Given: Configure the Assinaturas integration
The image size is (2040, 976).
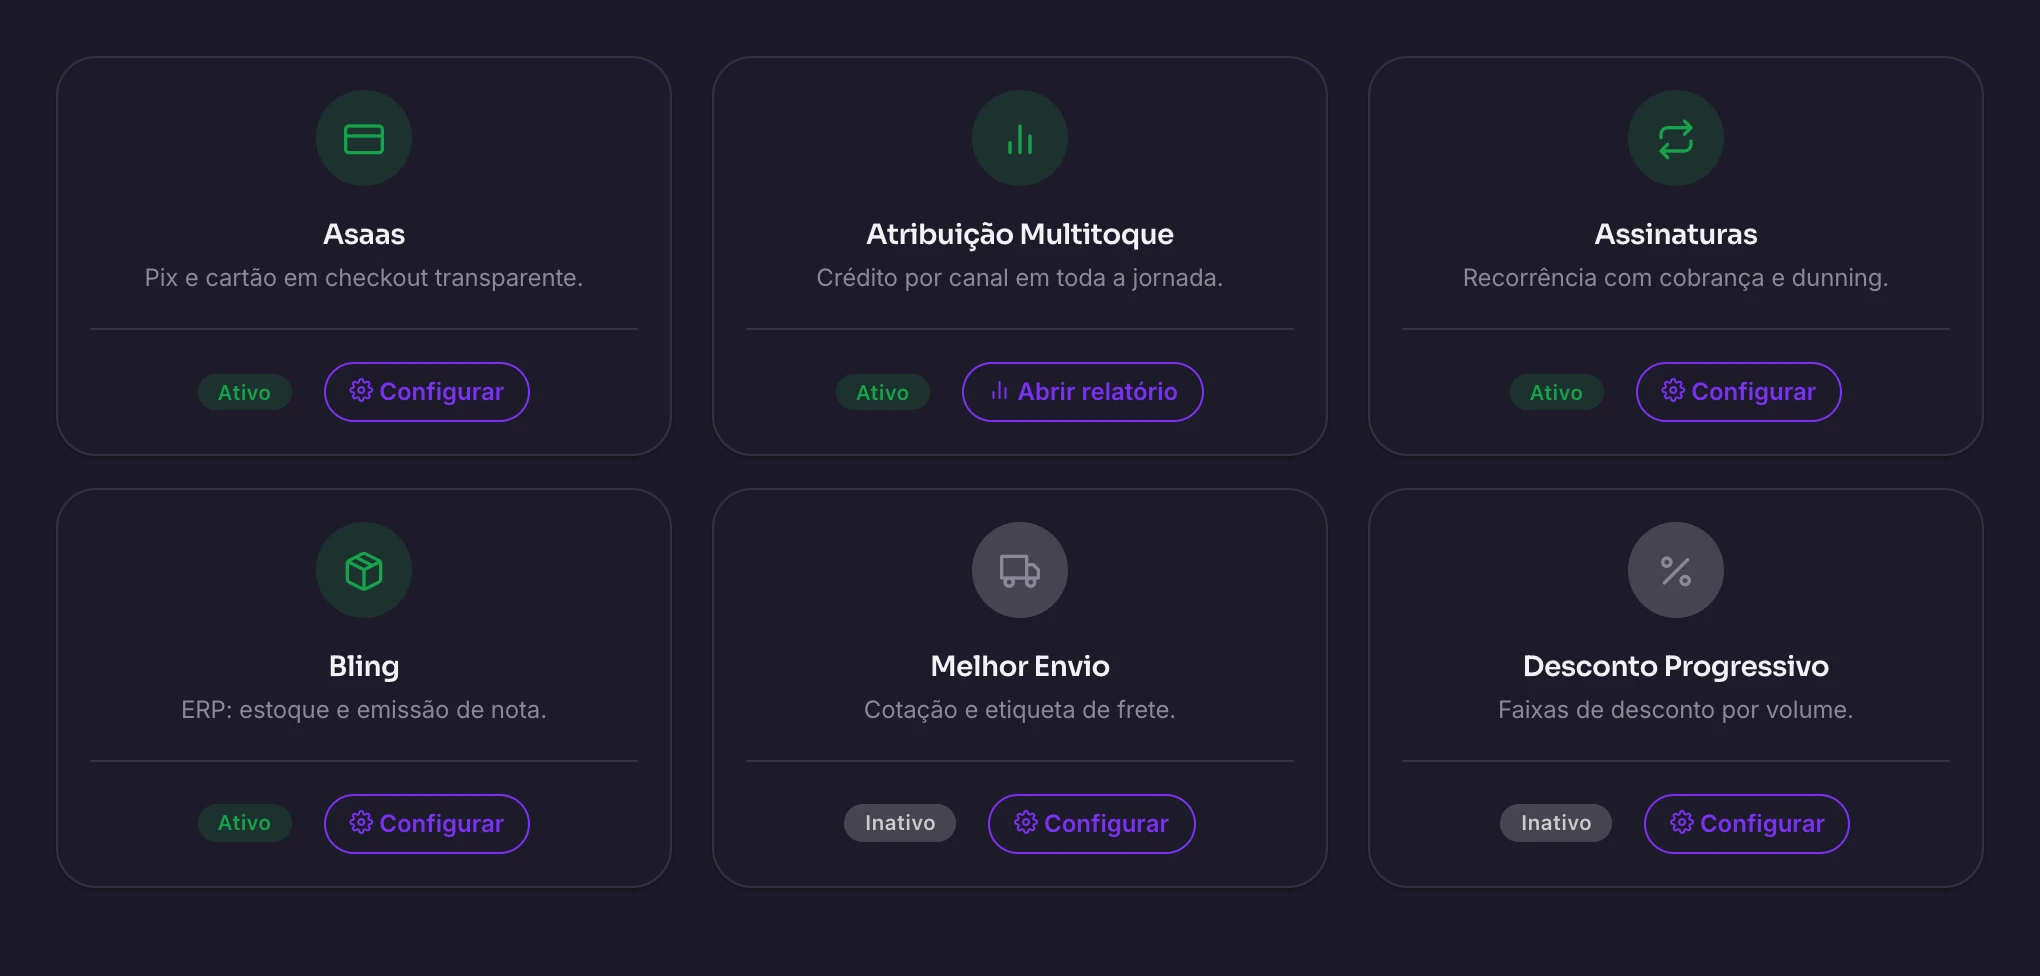Looking at the screenshot, I should (x=1739, y=392).
